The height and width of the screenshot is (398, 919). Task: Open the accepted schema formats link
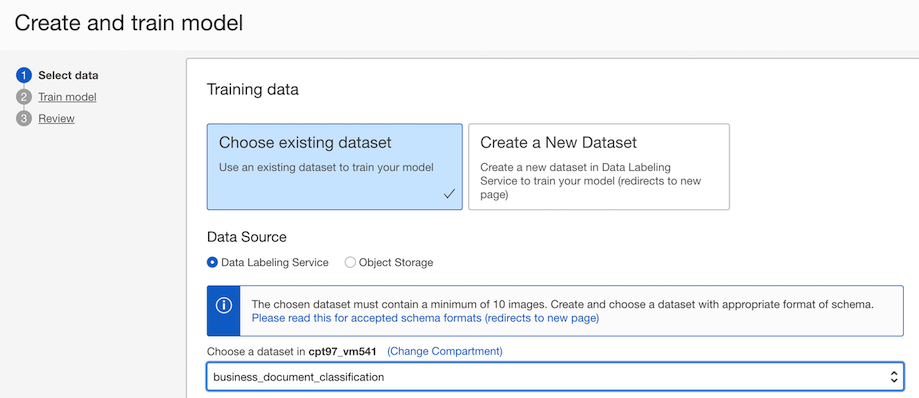coord(425,318)
